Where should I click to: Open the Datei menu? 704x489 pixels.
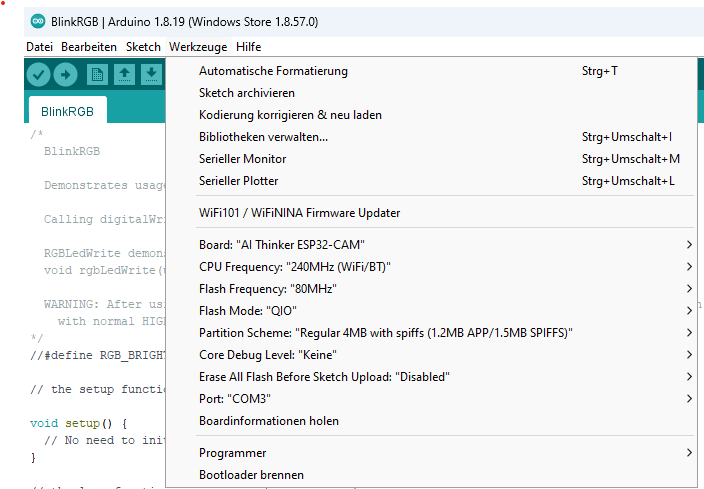click(x=39, y=47)
